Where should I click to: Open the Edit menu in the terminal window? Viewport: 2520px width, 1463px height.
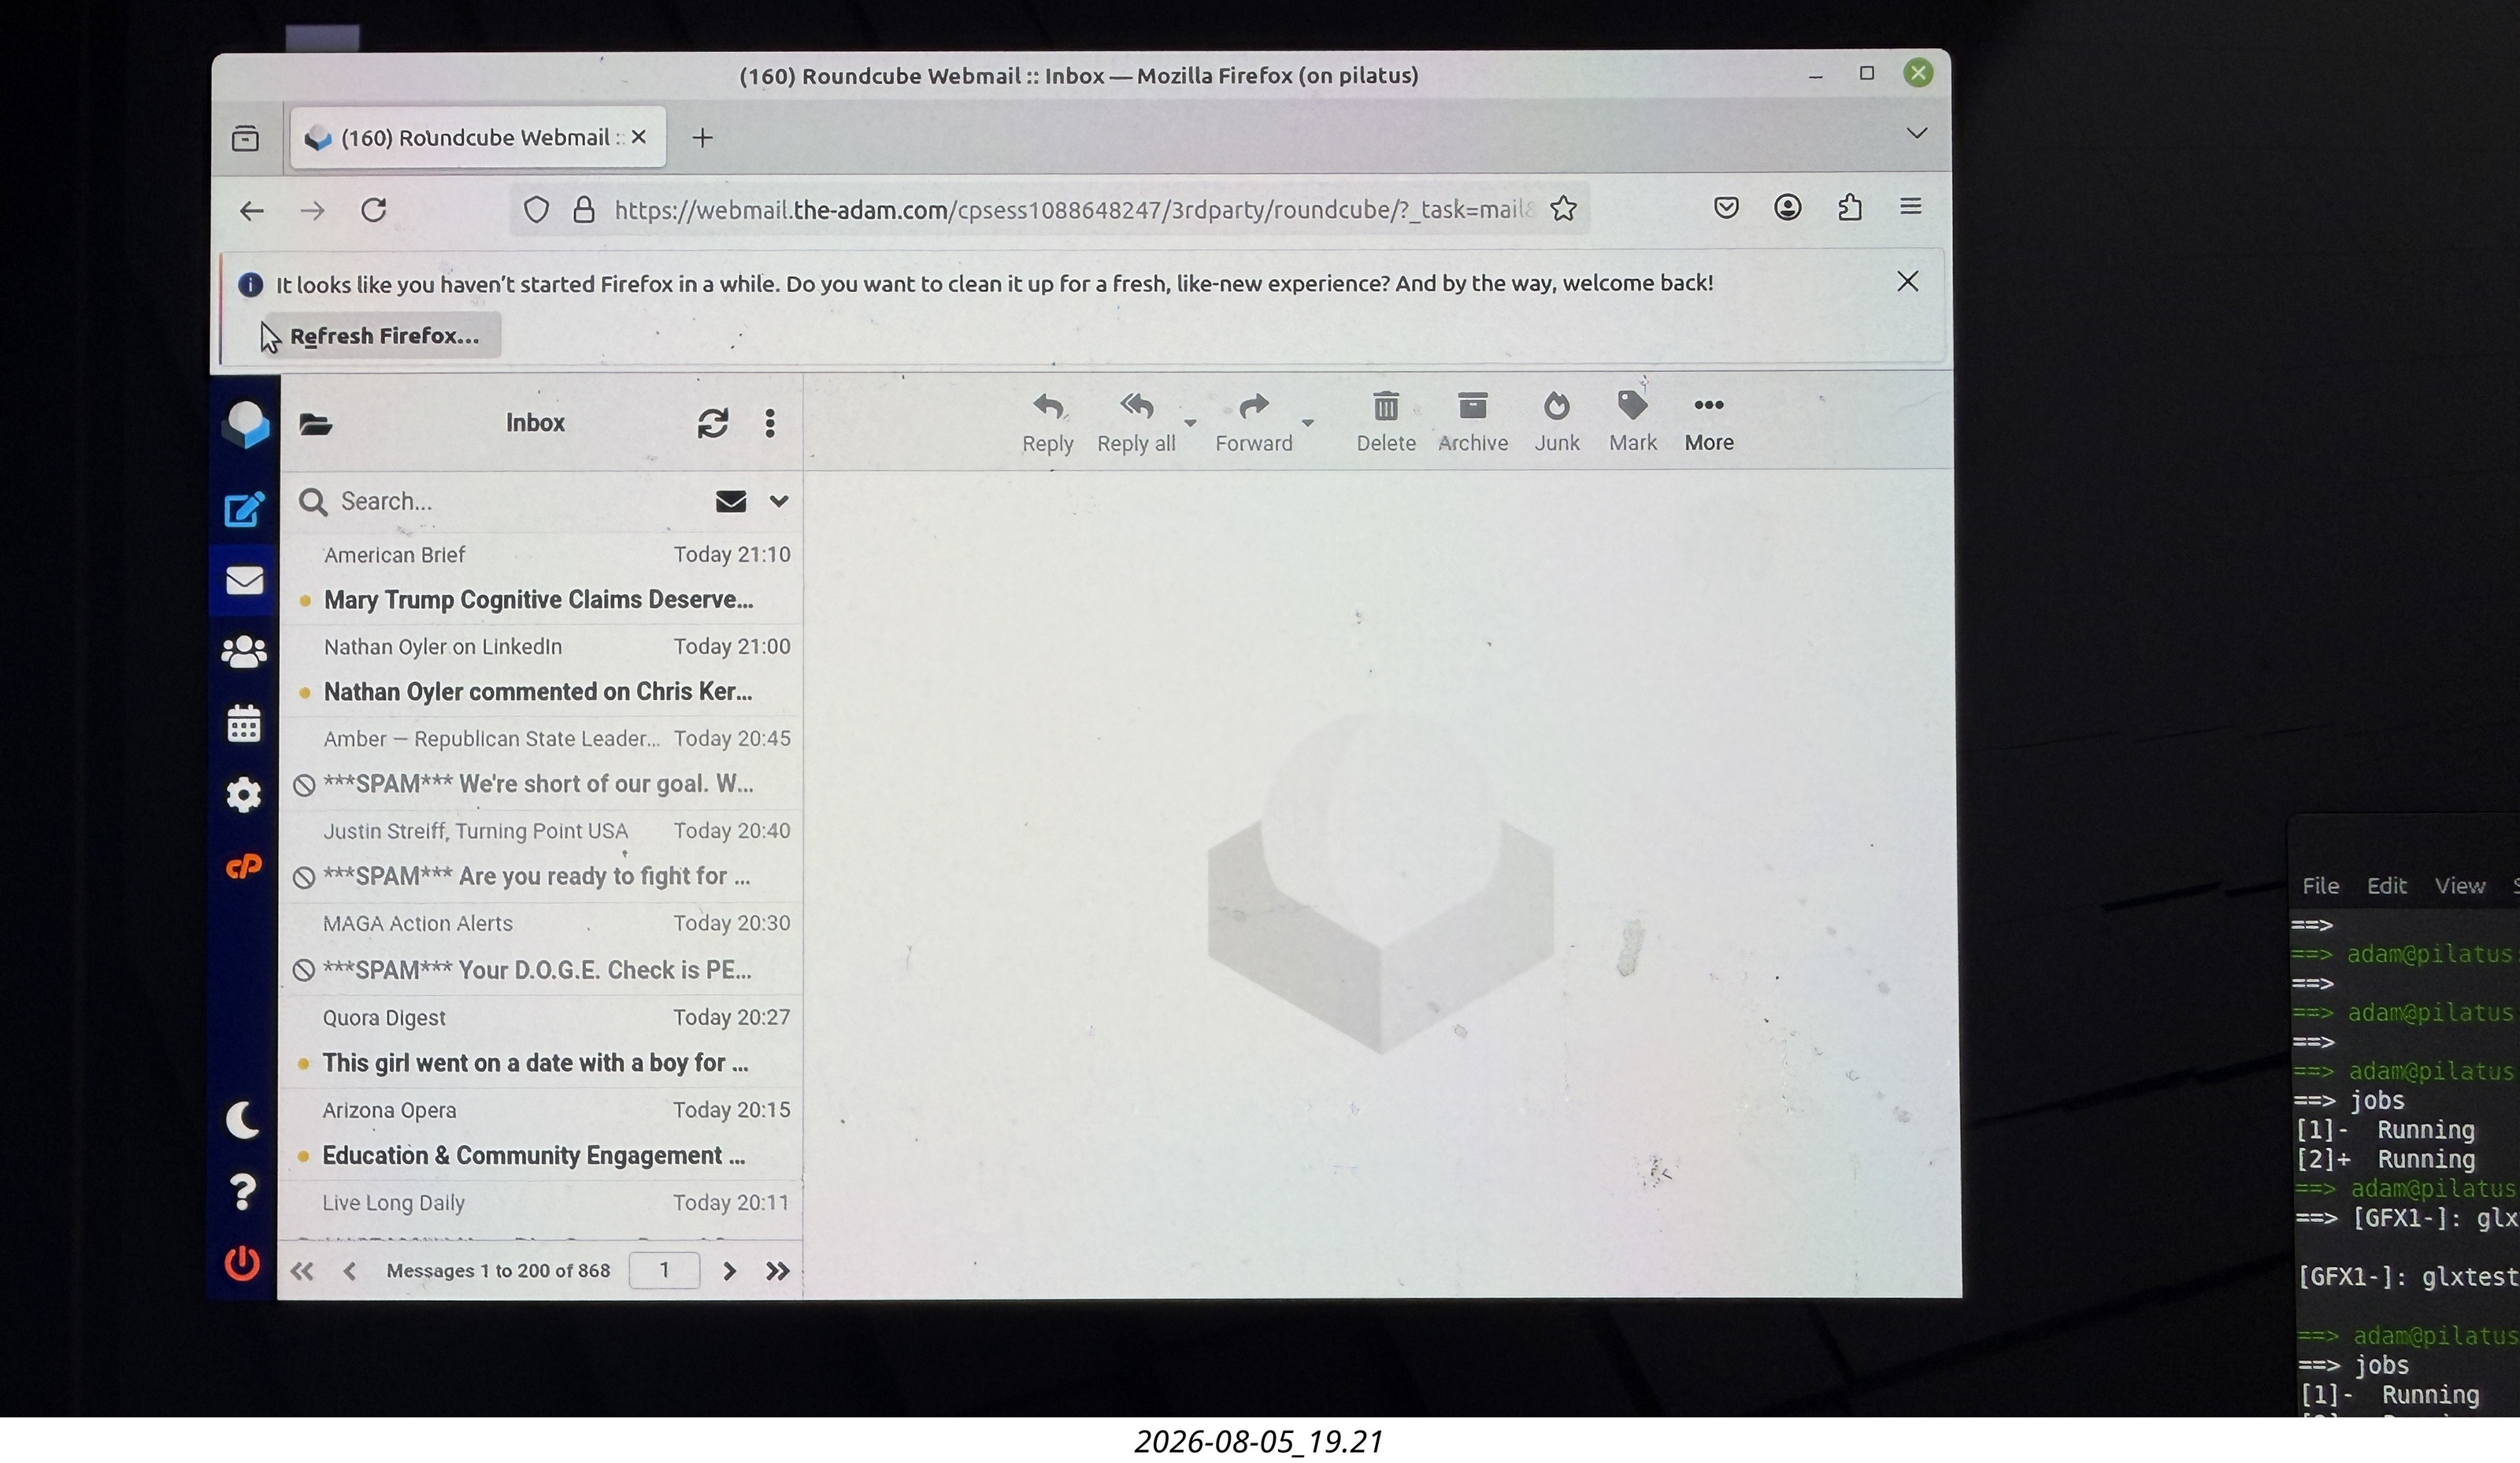(2386, 886)
